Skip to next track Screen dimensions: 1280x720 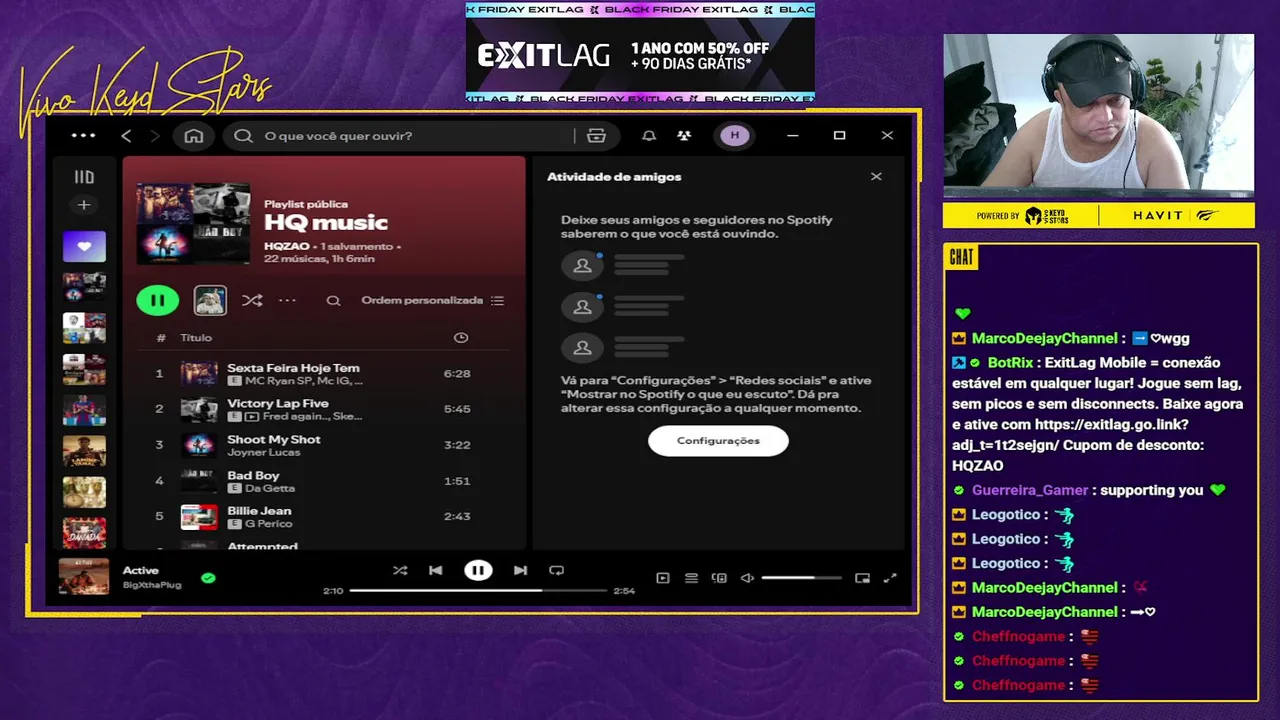tap(520, 571)
